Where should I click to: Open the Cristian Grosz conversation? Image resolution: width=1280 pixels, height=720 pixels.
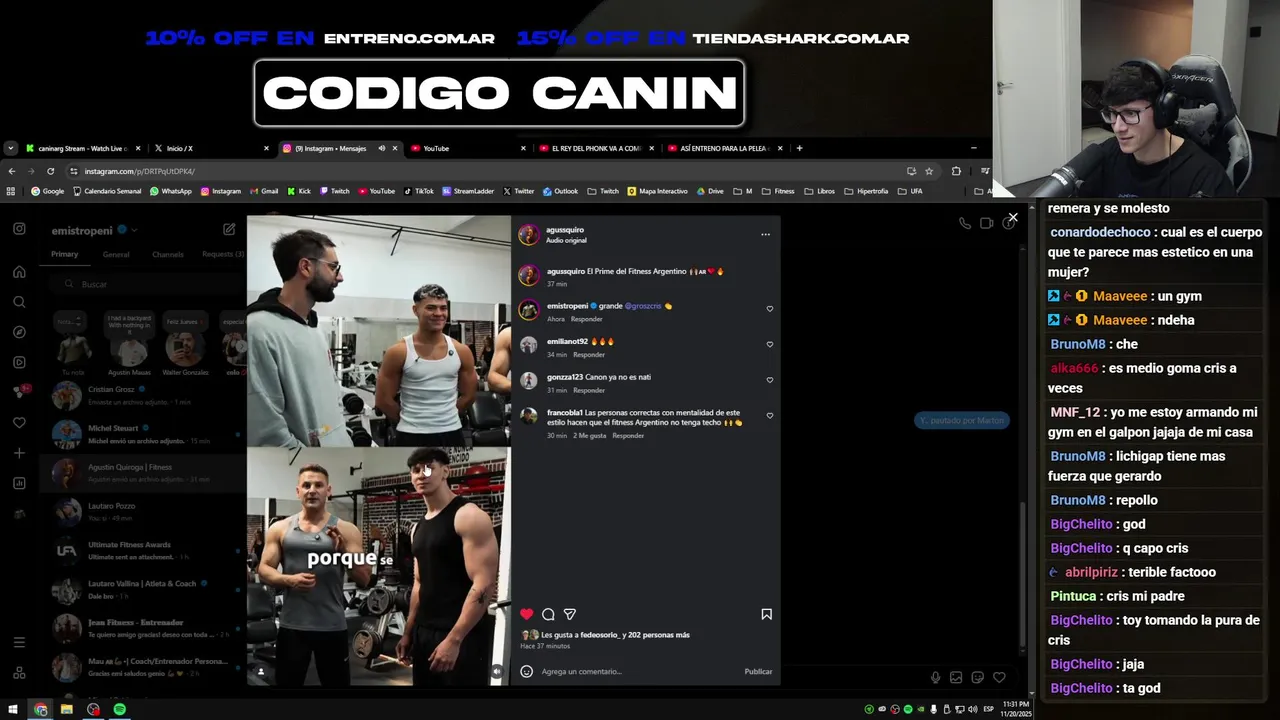(145, 395)
